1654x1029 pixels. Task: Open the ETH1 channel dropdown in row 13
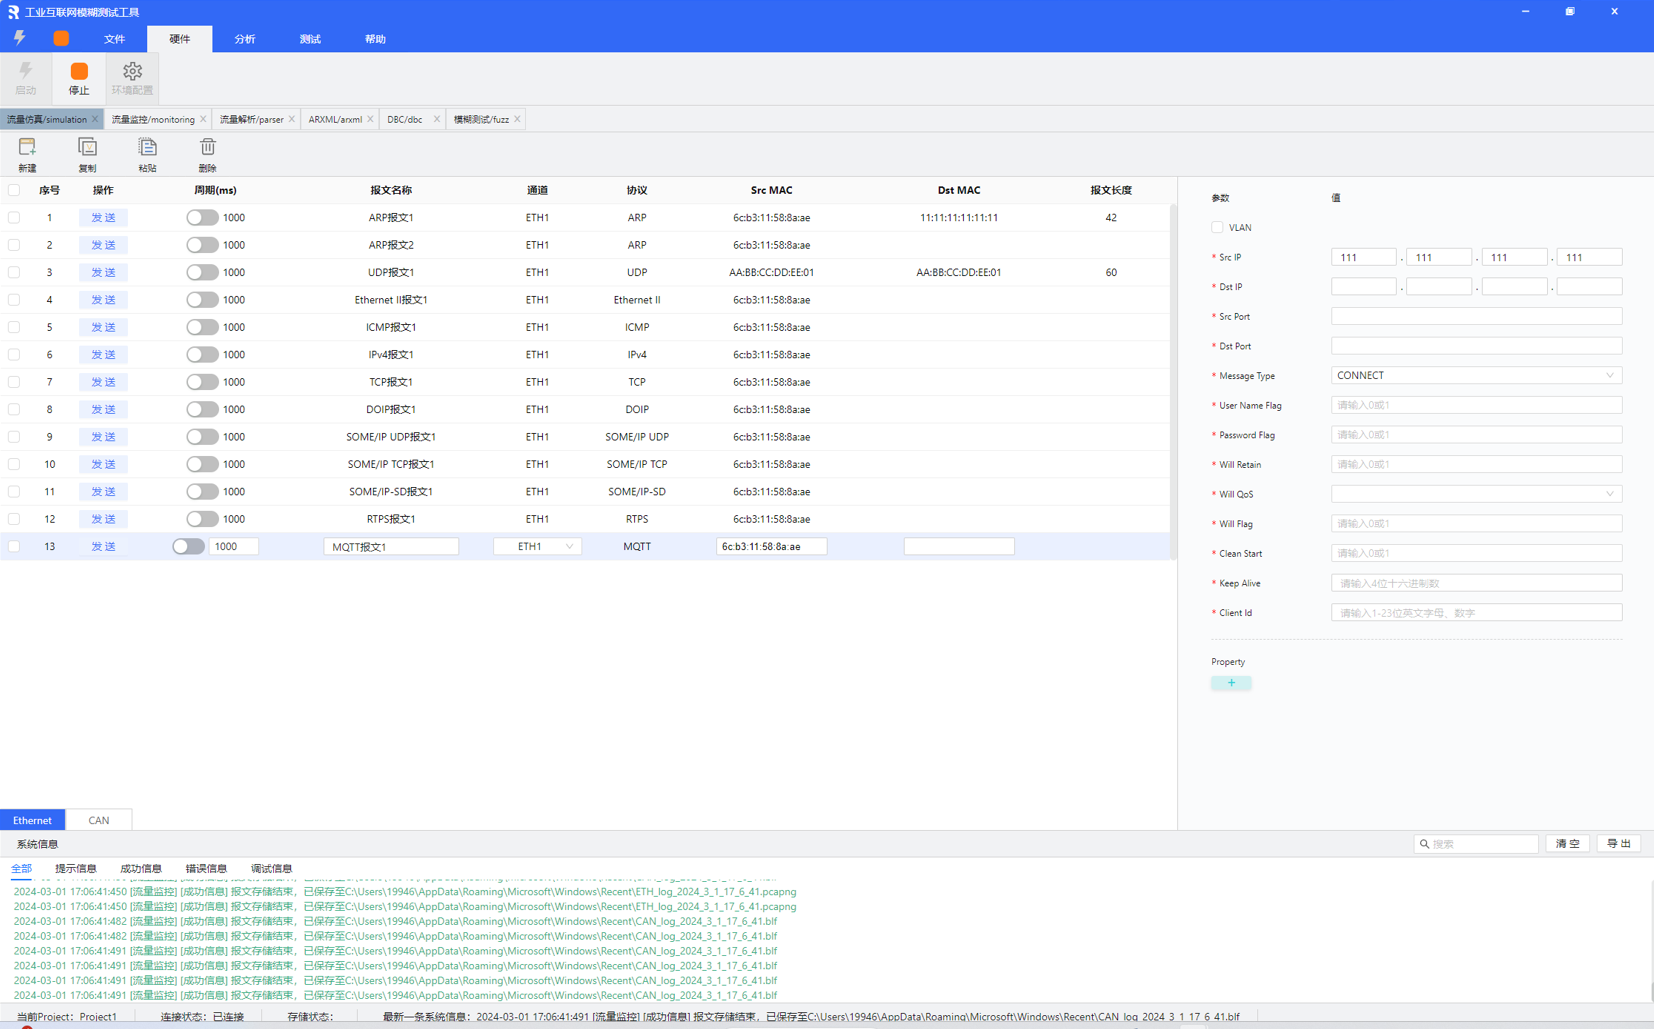point(538,547)
